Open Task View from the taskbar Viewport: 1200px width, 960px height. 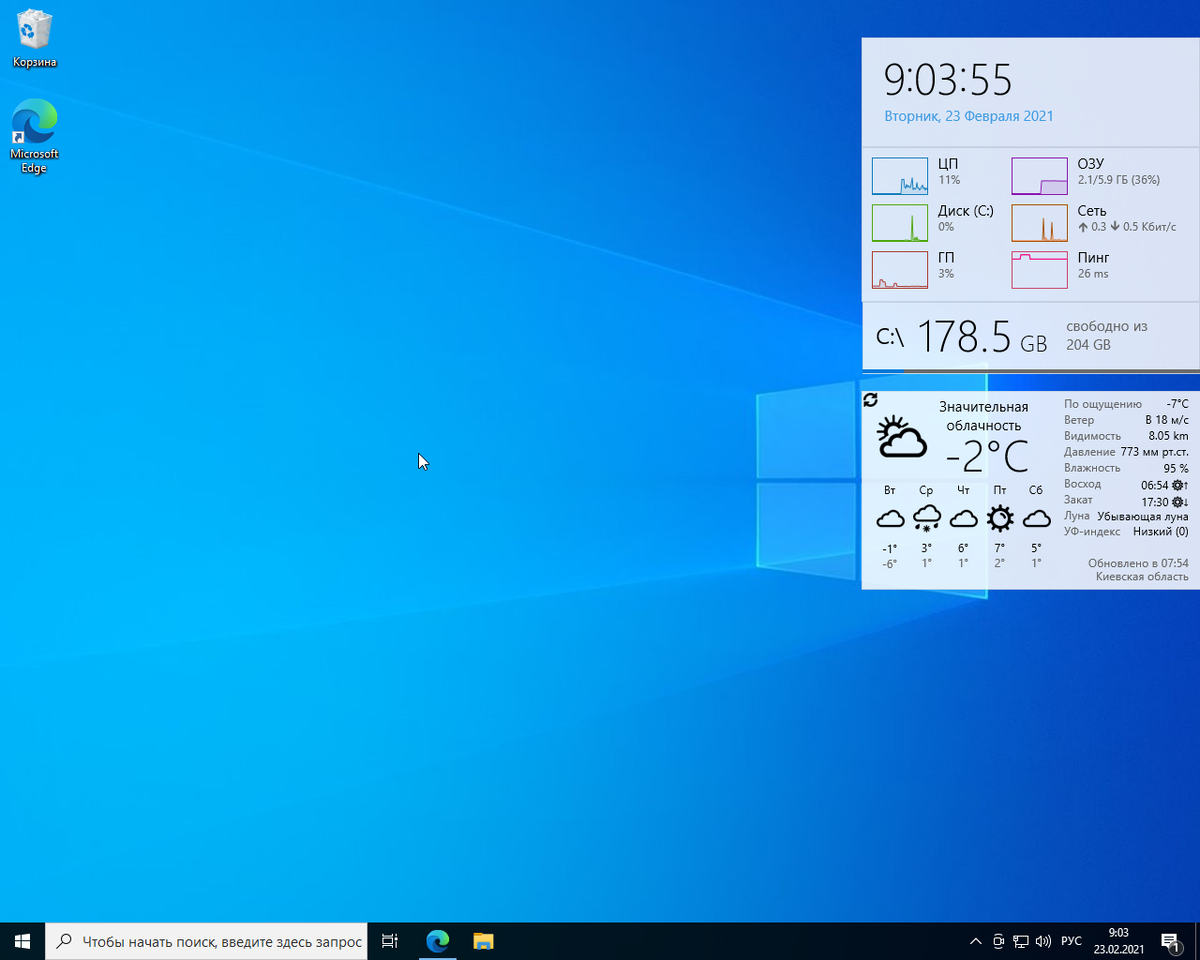(390, 941)
